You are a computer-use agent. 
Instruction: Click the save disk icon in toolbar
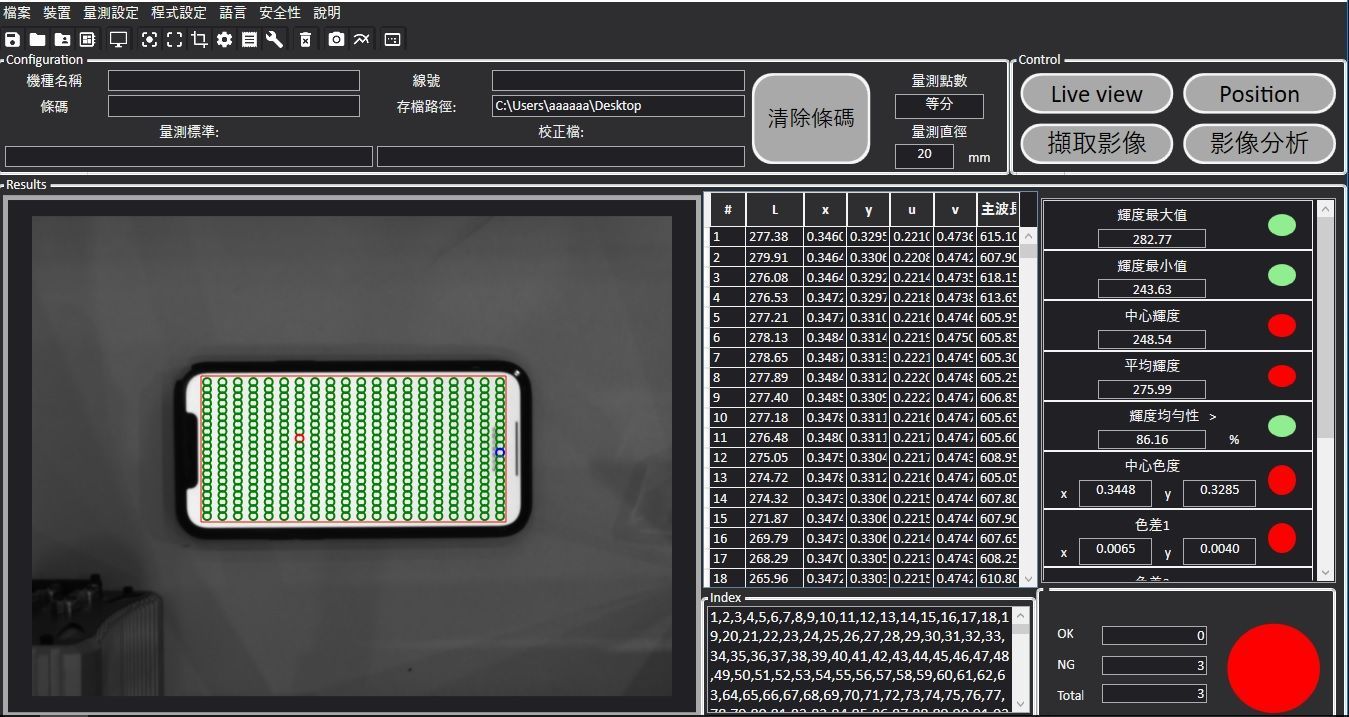coord(12,39)
